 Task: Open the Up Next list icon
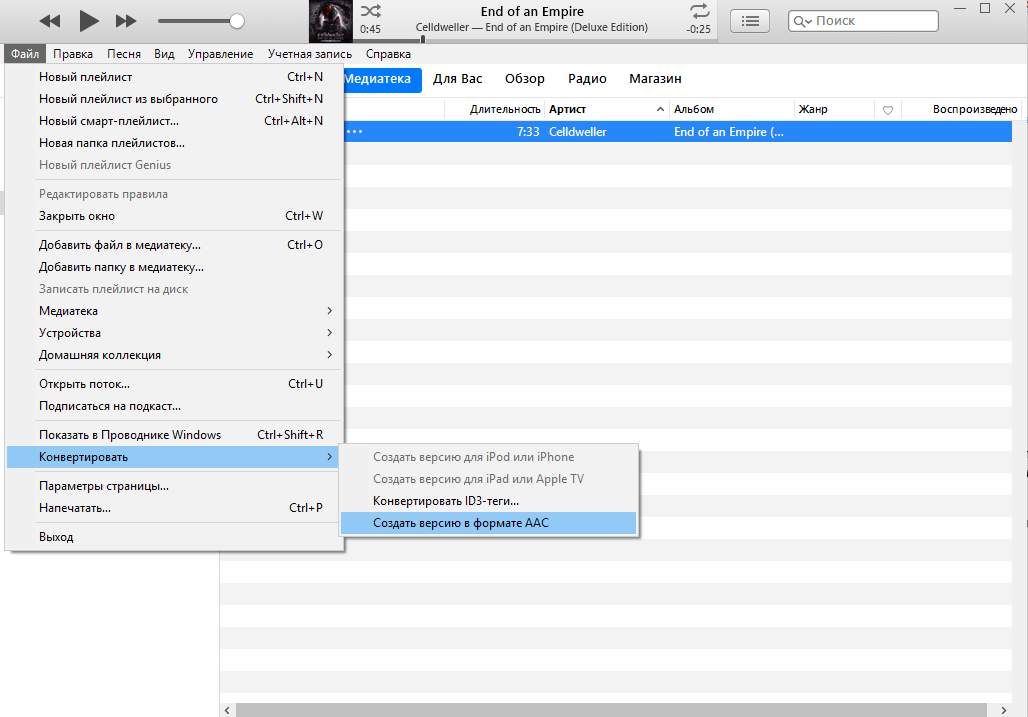(750, 21)
